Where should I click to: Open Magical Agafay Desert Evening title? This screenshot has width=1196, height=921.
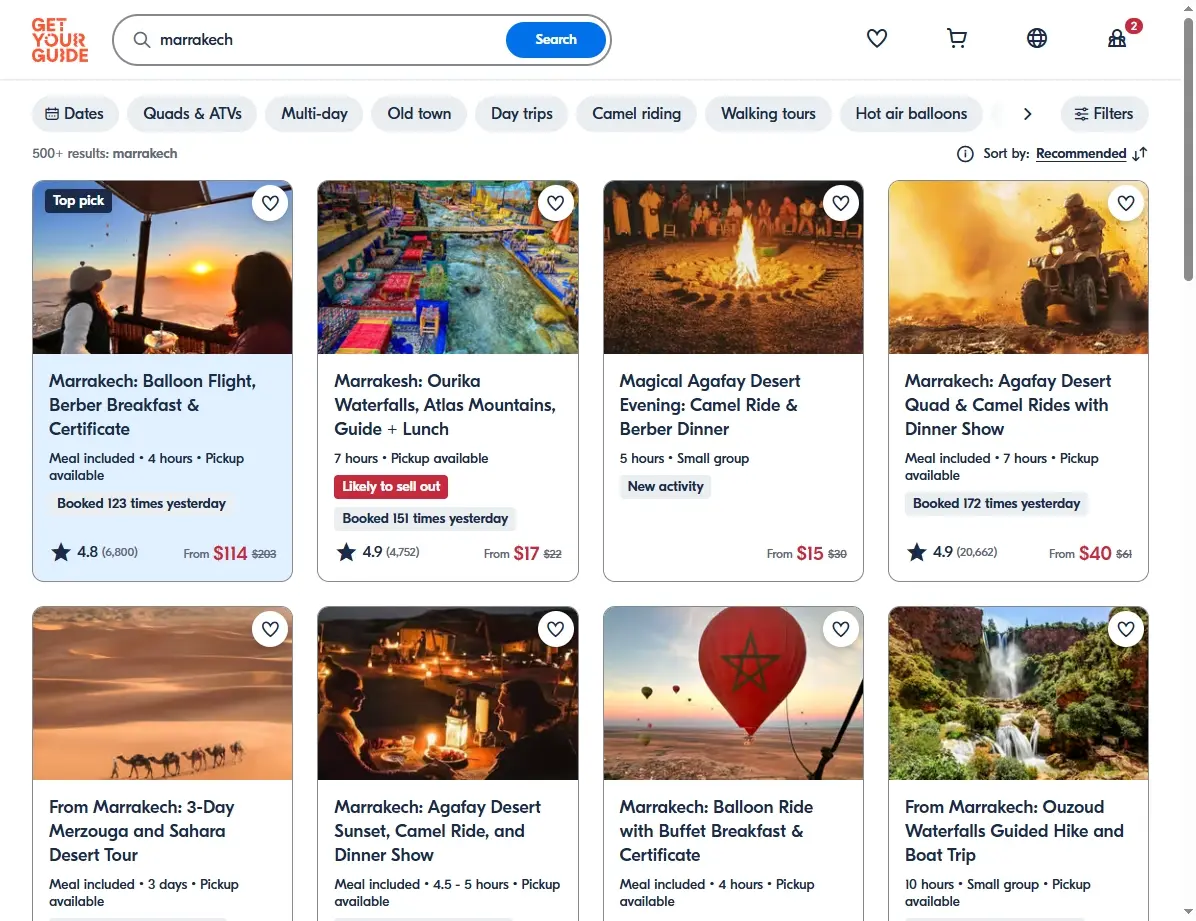coord(710,405)
